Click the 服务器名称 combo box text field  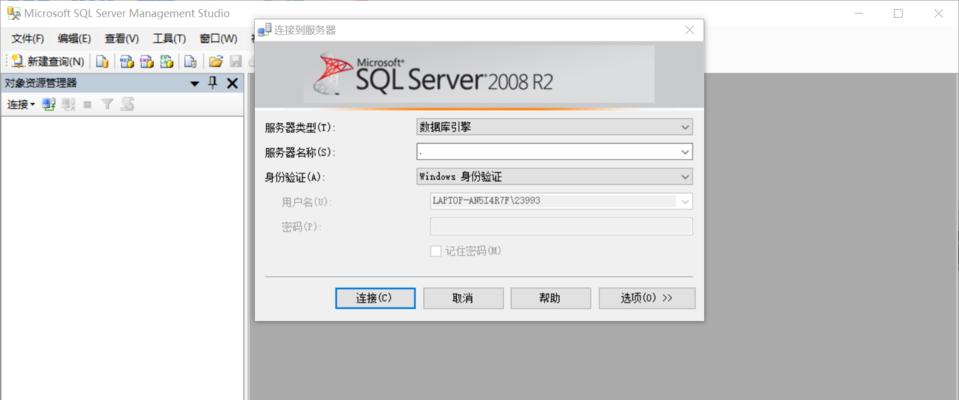[x=547, y=152]
